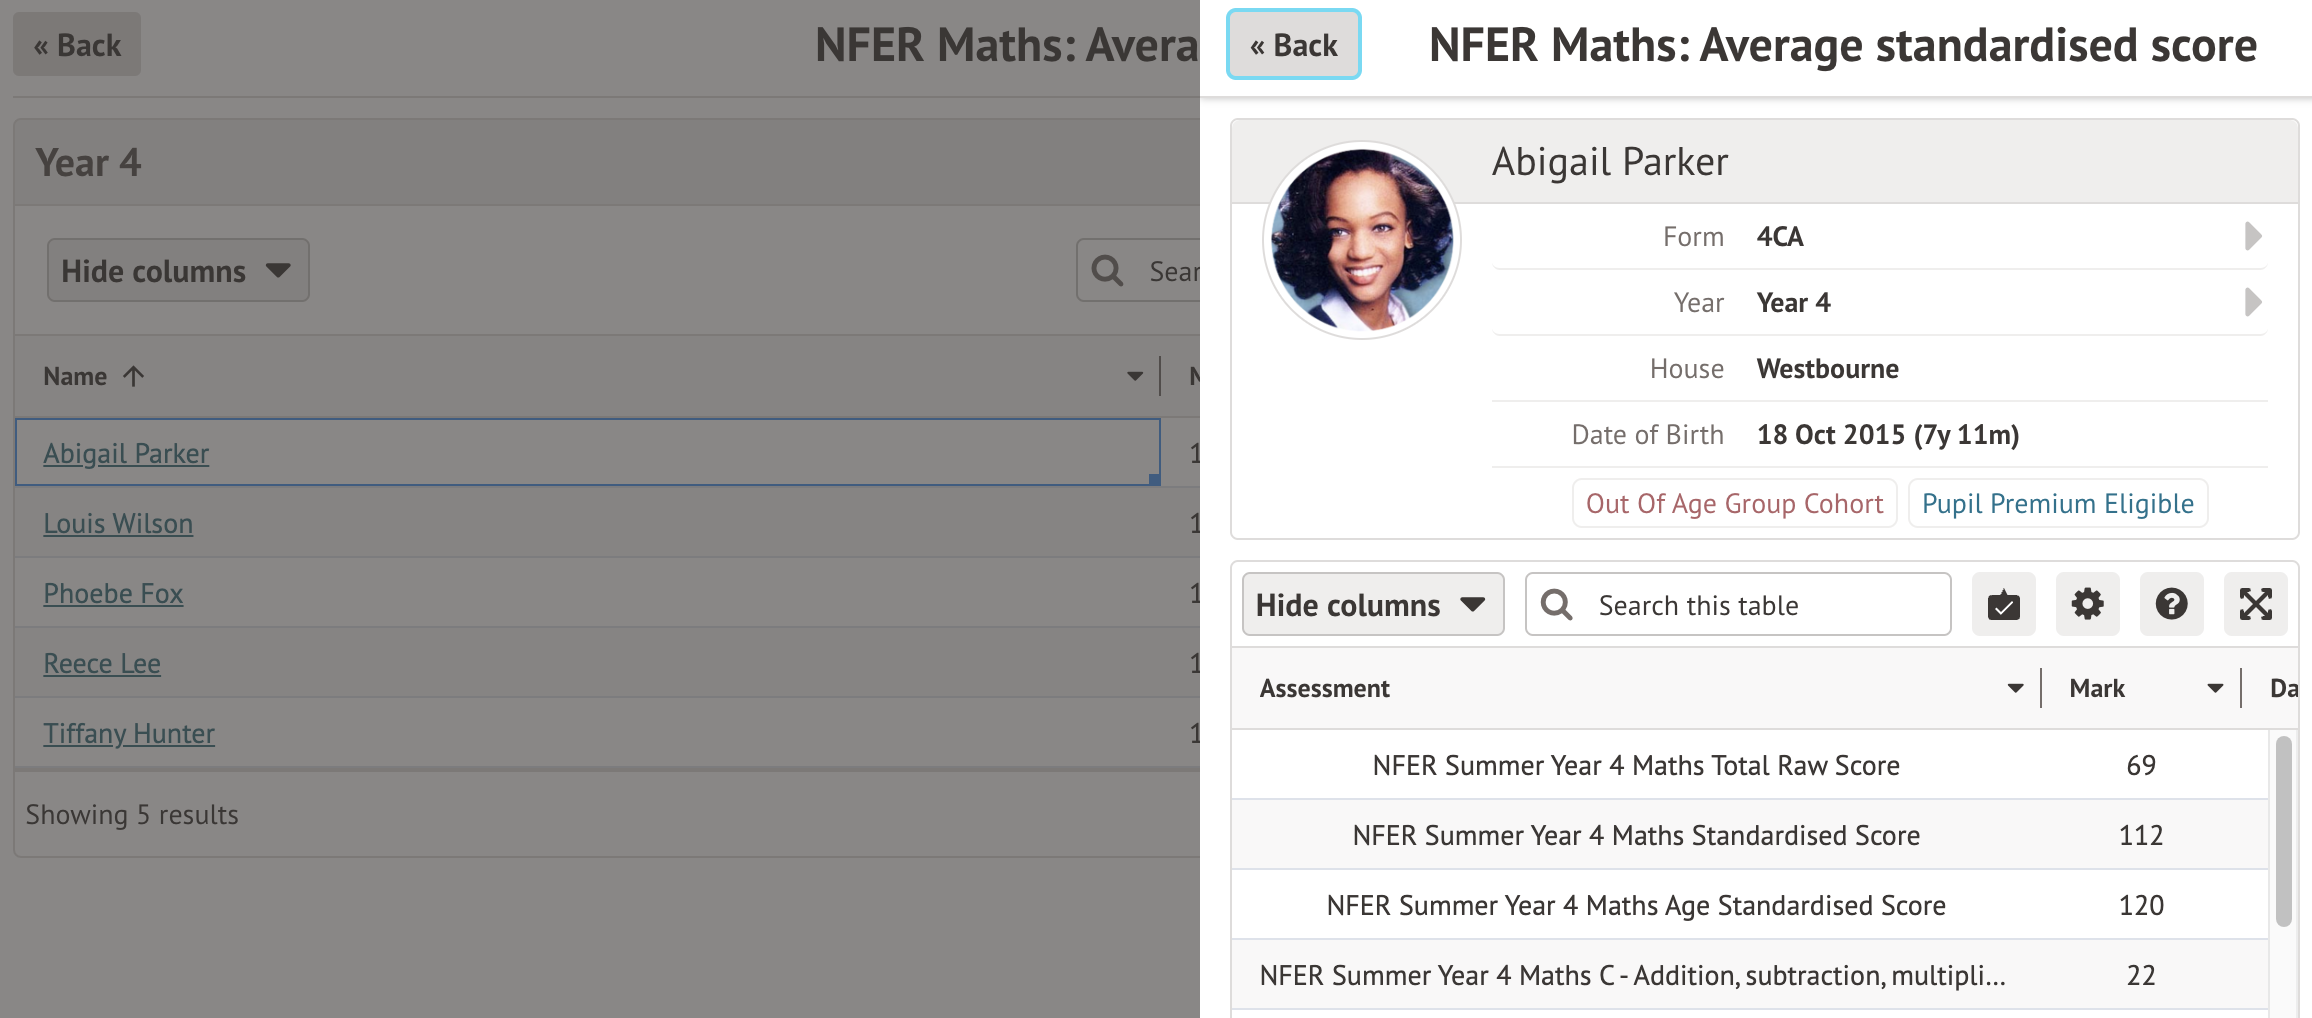Click the calendar check icon in table toolbar
The height and width of the screenshot is (1018, 2312).
(x=2003, y=605)
